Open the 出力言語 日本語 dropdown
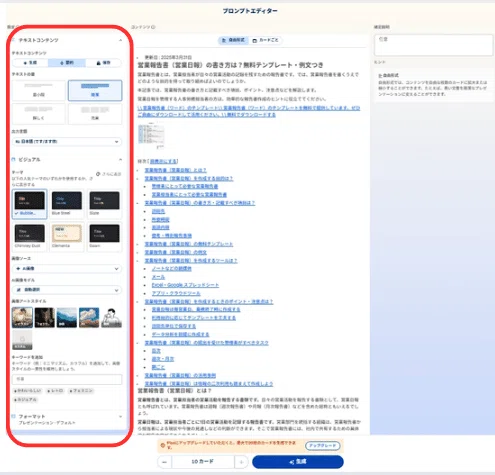Viewport: 495px width, 475px height. [67, 142]
